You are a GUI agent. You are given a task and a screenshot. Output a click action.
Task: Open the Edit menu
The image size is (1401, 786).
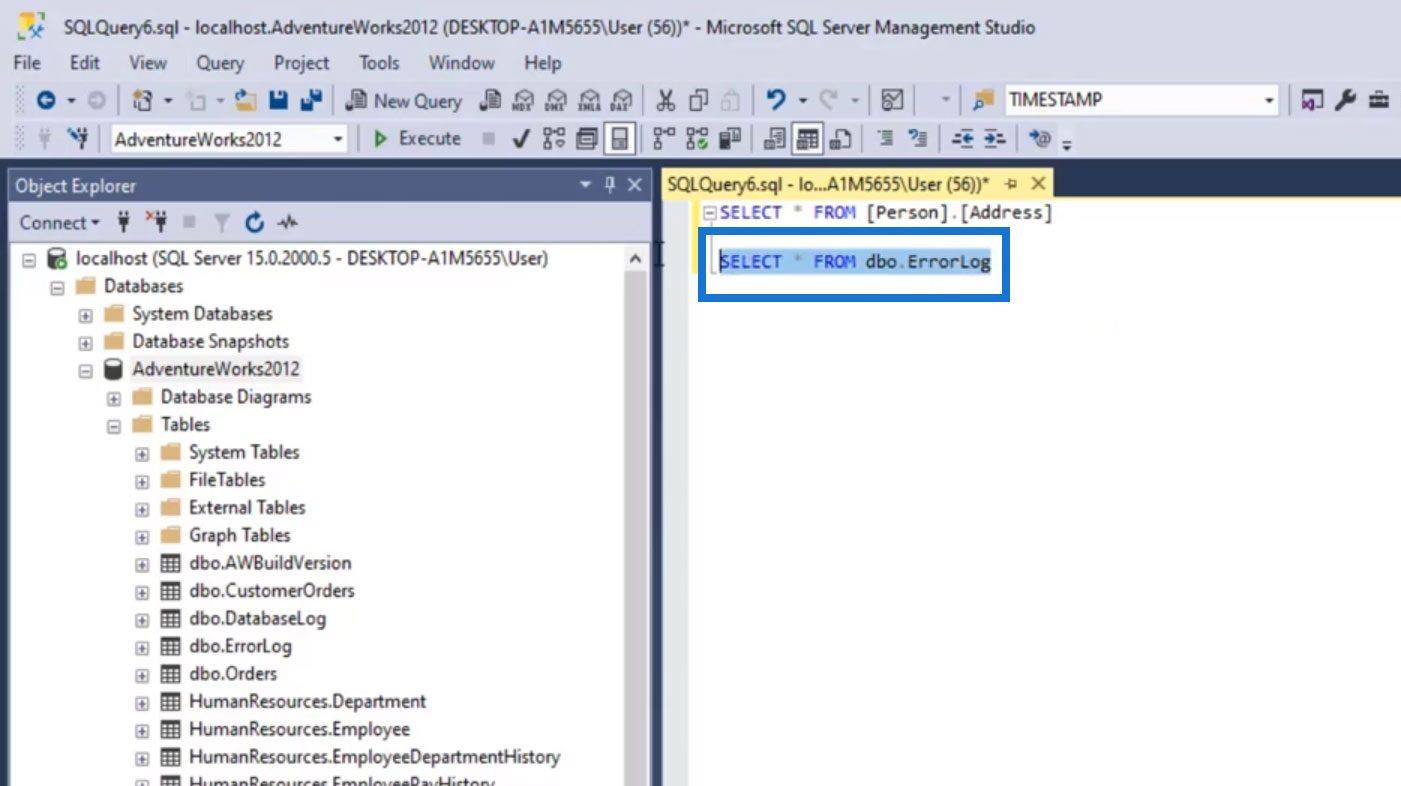pos(84,63)
